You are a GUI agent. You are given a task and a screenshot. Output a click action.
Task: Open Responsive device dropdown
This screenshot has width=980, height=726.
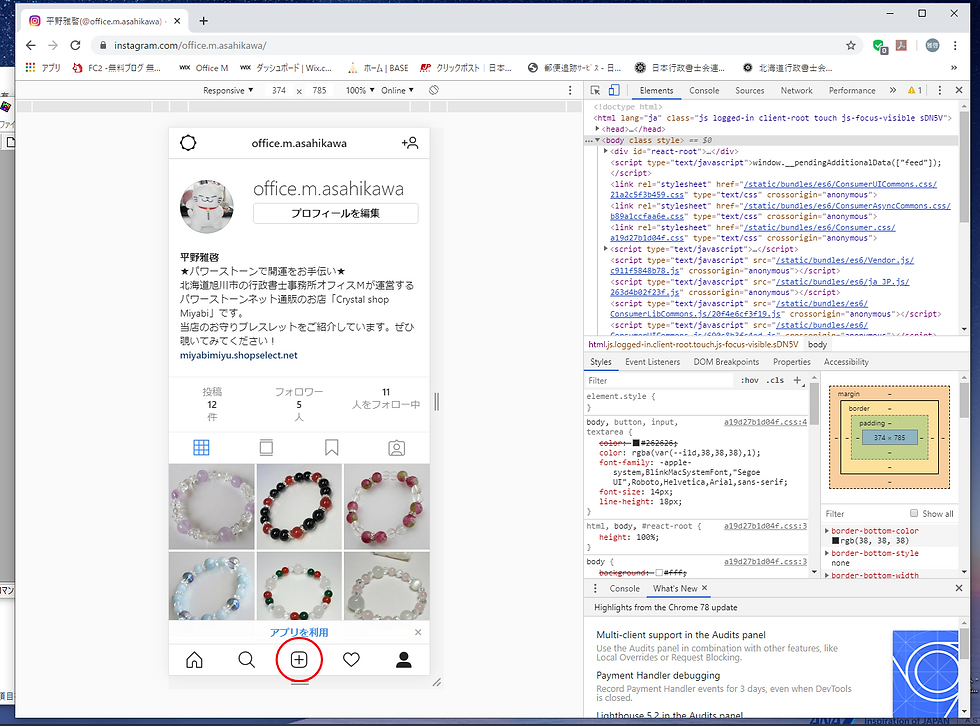pos(228,90)
